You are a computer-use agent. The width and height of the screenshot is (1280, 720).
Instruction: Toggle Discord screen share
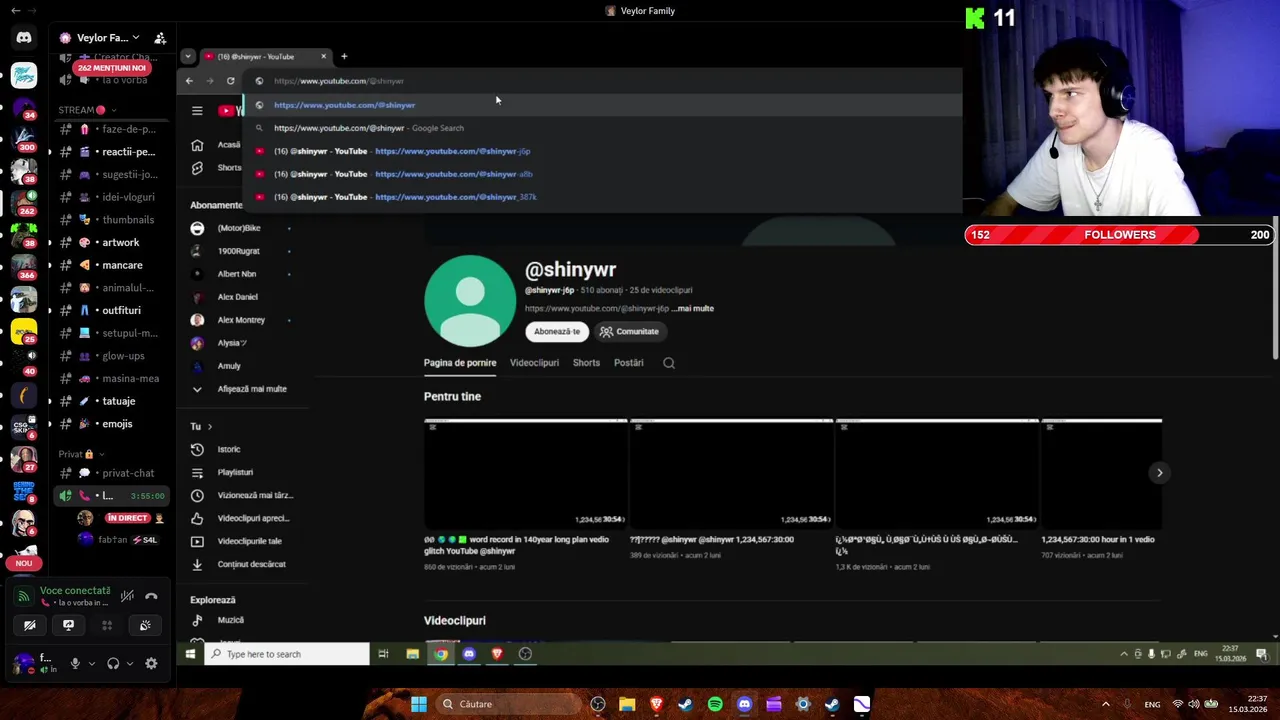68,625
